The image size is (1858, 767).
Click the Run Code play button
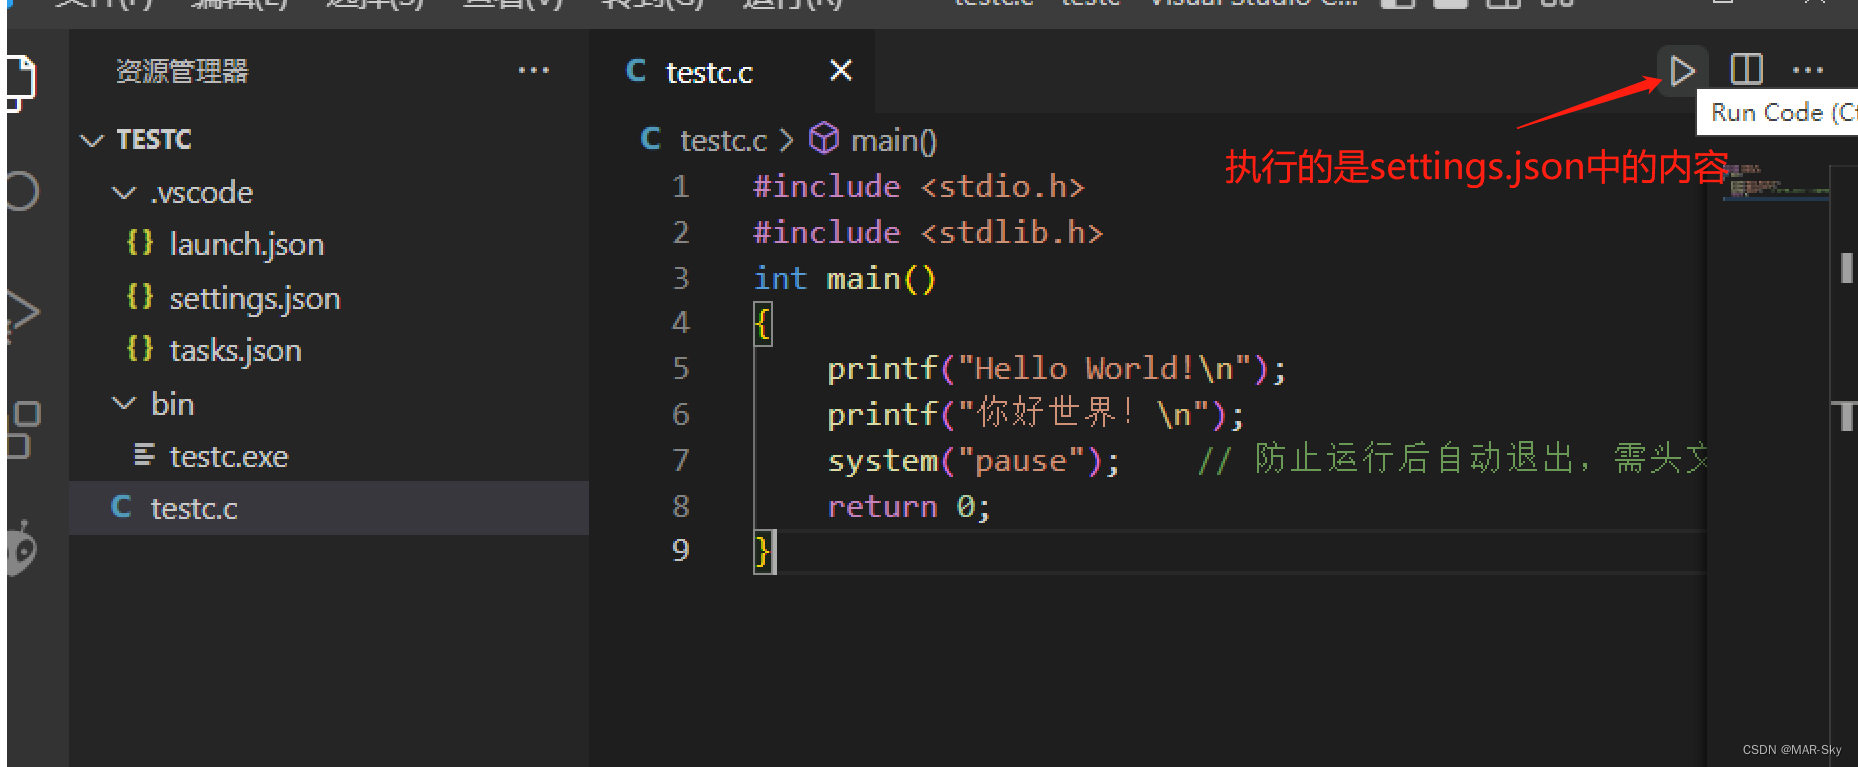click(x=1682, y=71)
